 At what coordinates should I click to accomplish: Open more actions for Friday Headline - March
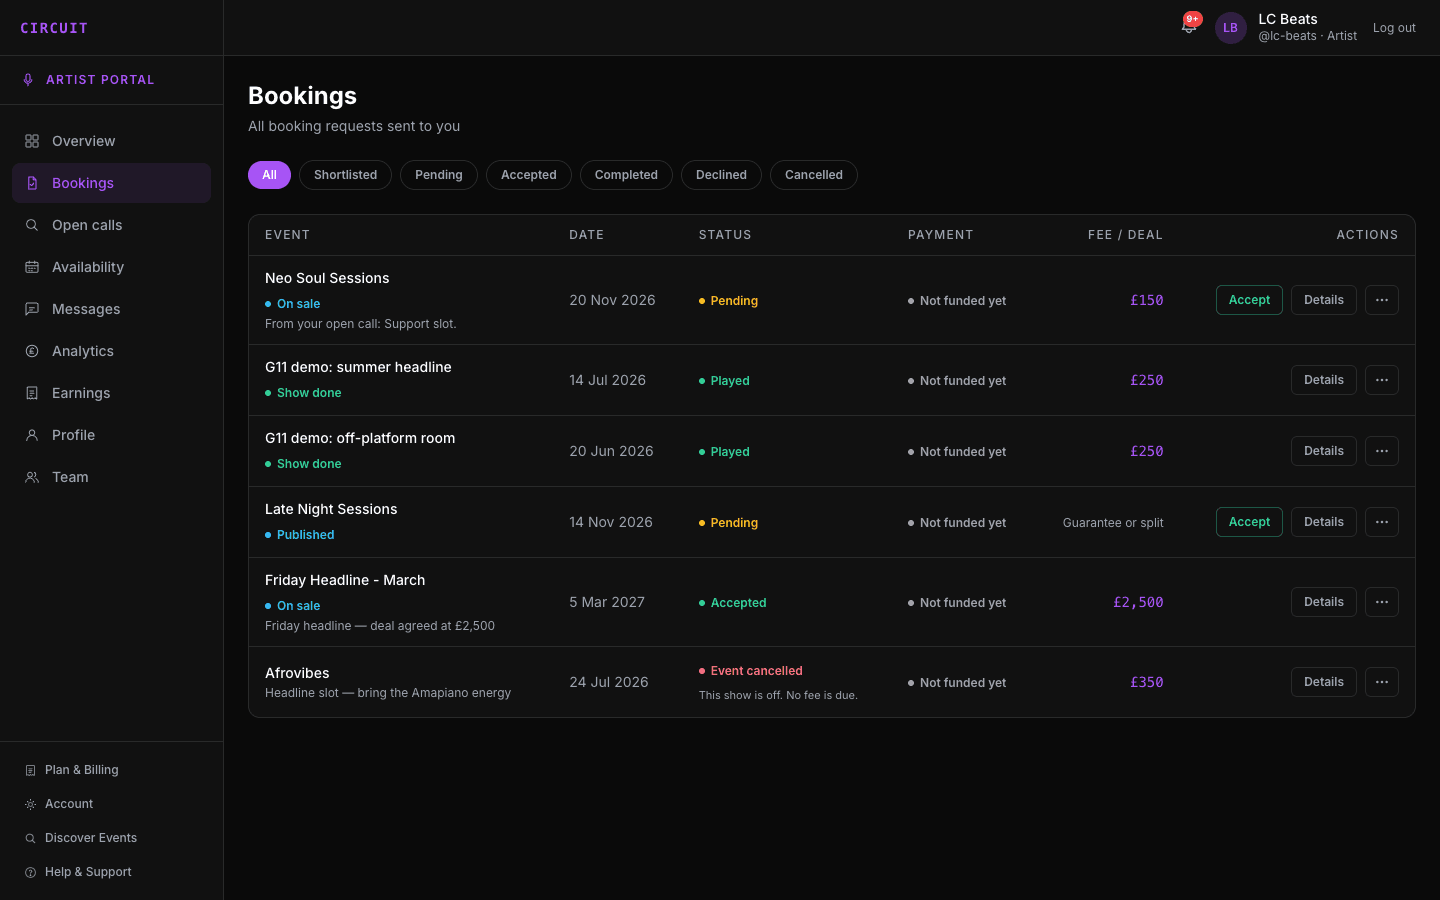pyautogui.click(x=1382, y=602)
